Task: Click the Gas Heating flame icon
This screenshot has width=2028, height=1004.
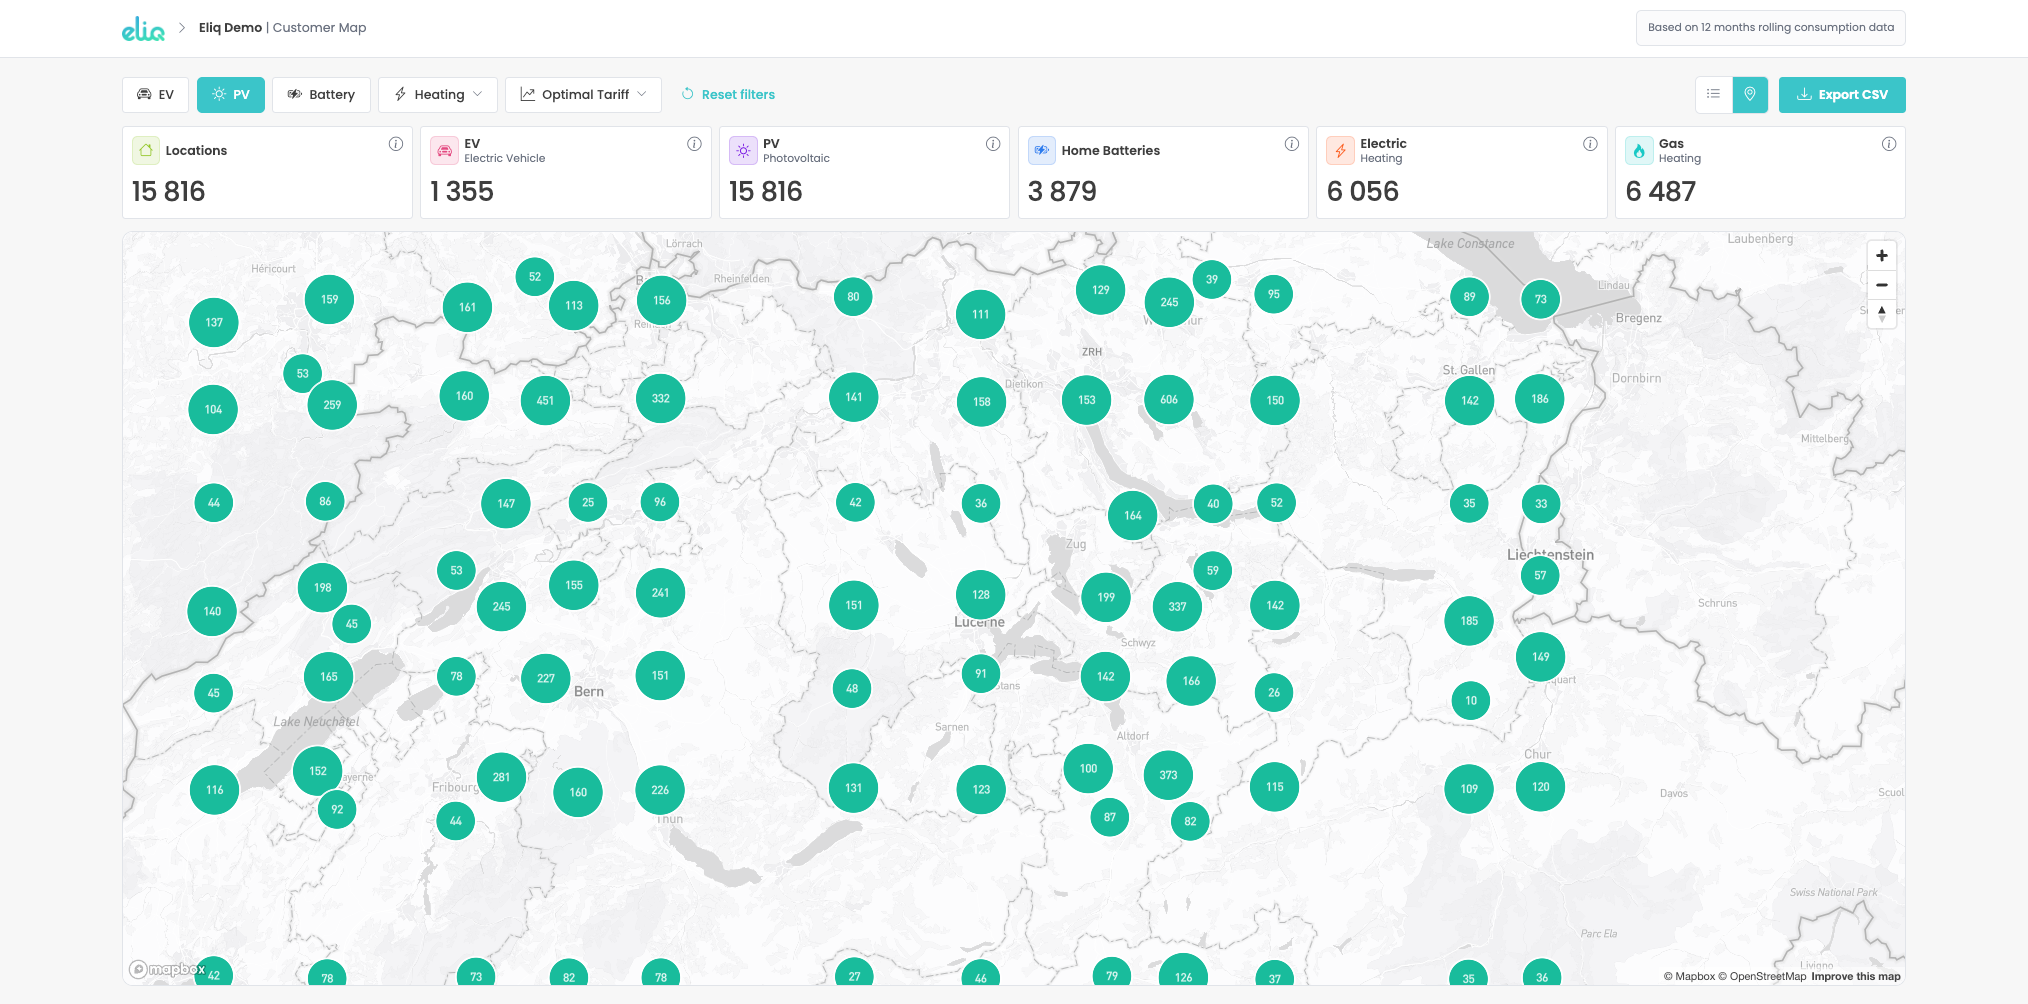Action: pyautogui.click(x=1639, y=150)
